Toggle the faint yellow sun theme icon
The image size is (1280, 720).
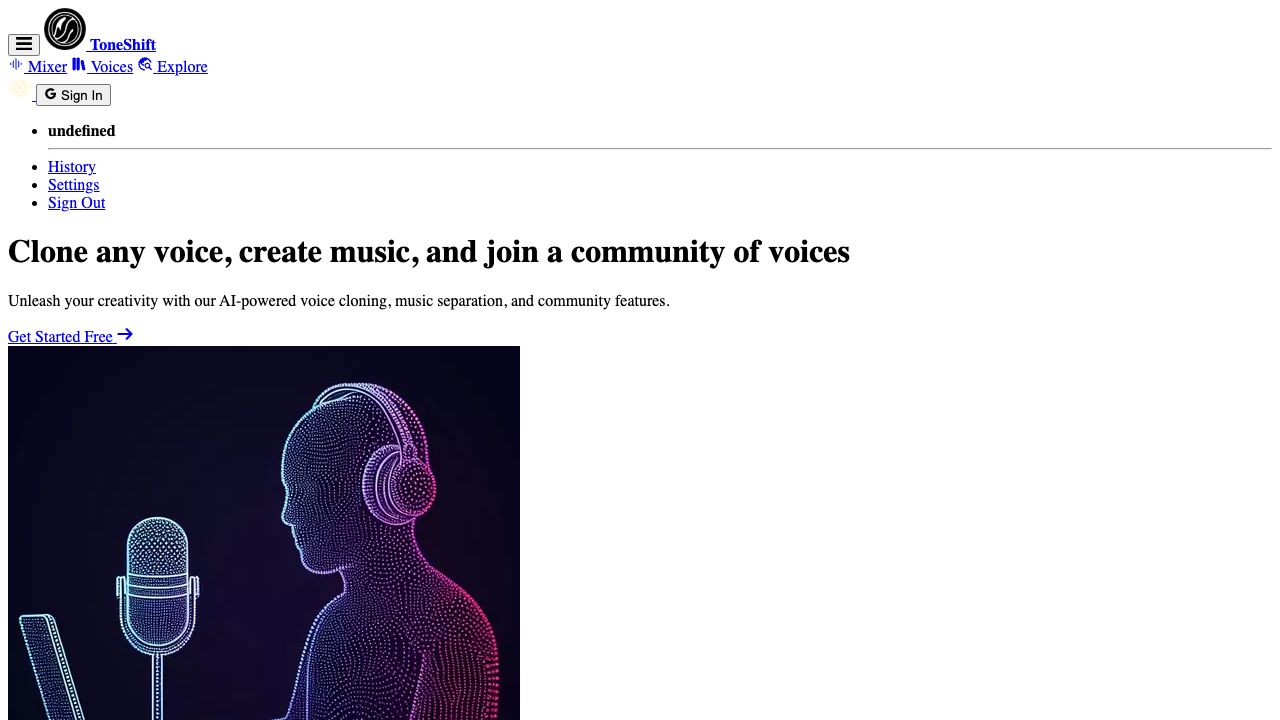[x=19, y=89]
